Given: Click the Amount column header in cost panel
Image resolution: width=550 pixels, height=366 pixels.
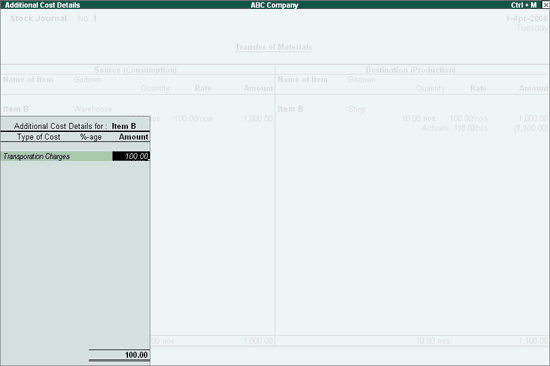Looking at the screenshot, I should (x=133, y=137).
